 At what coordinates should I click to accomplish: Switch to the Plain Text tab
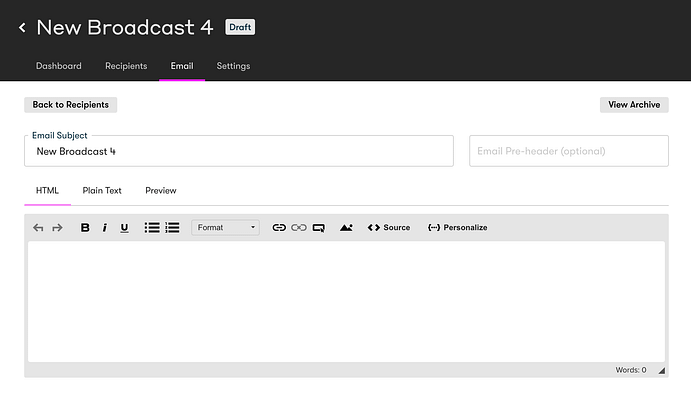click(x=102, y=190)
